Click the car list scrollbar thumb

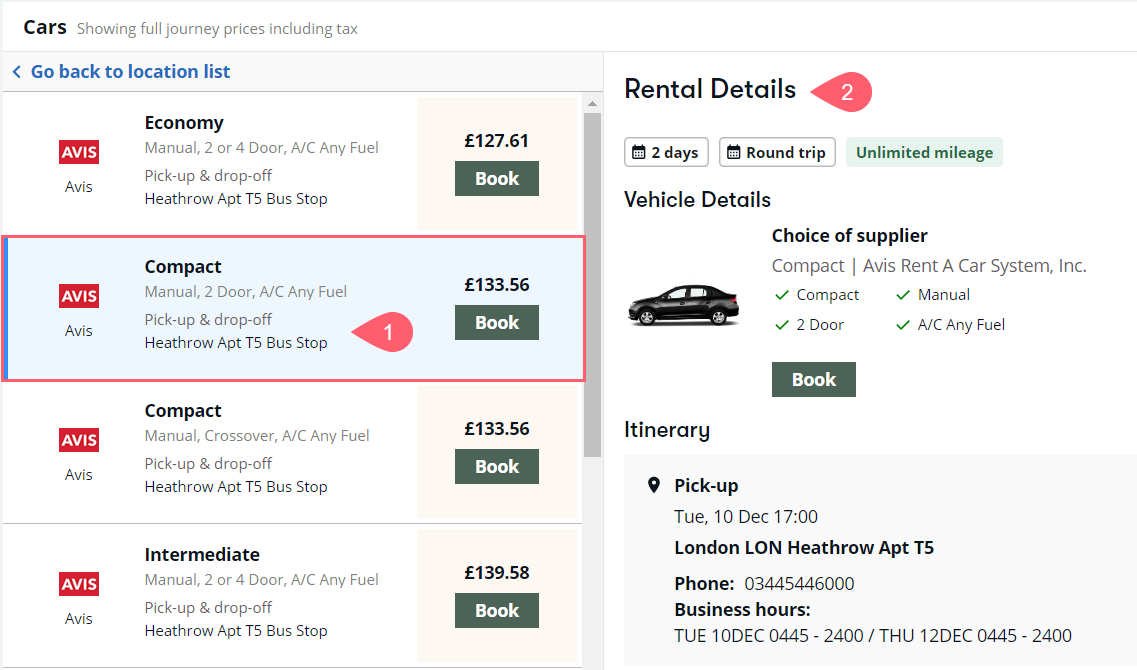[x=592, y=285]
